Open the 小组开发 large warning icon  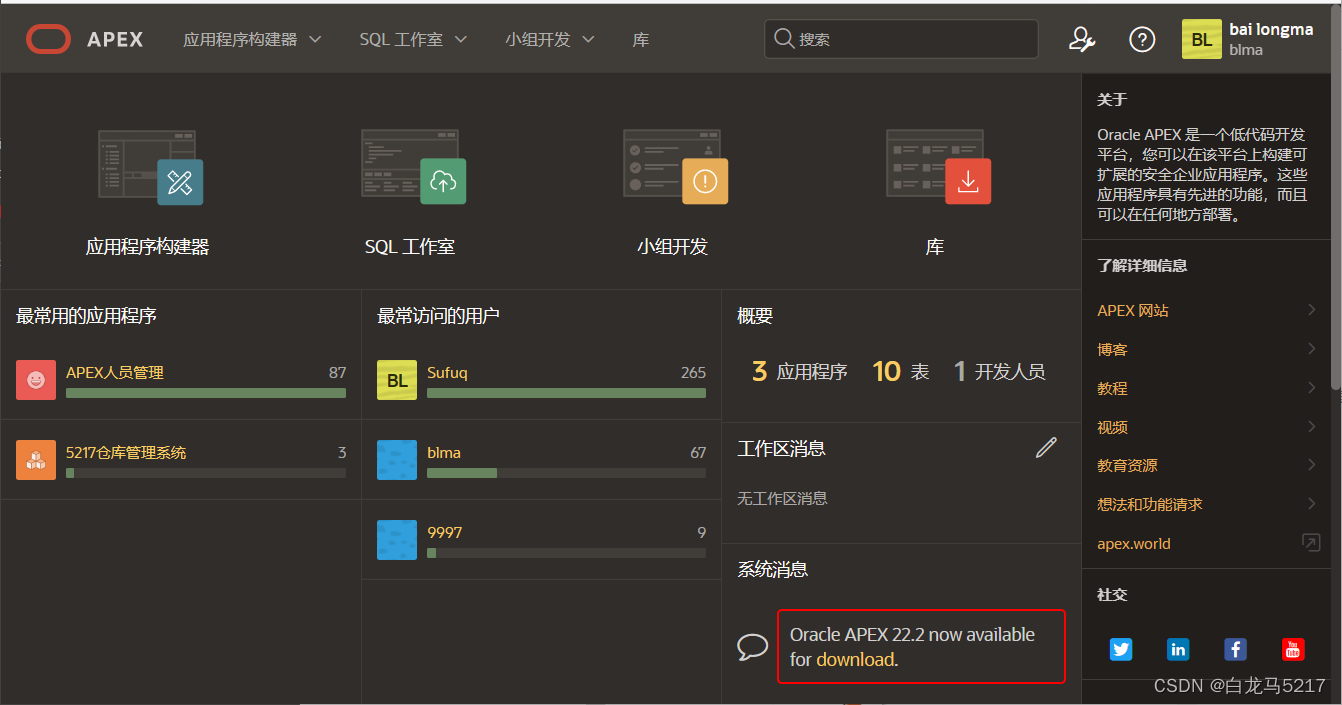pos(675,167)
